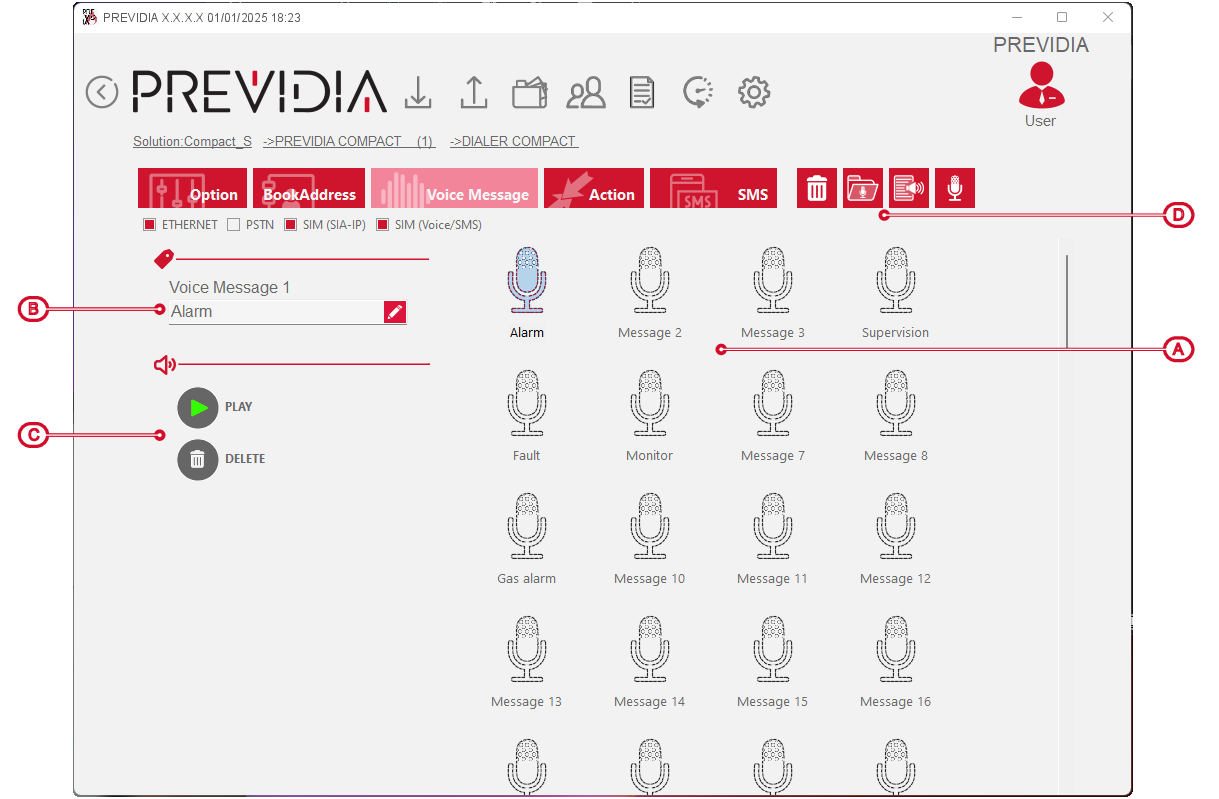This screenshot has height=799, width=1219.
Task: Click the Voice Message 1 name field
Action: pyautogui.click(x=275, y=312)
